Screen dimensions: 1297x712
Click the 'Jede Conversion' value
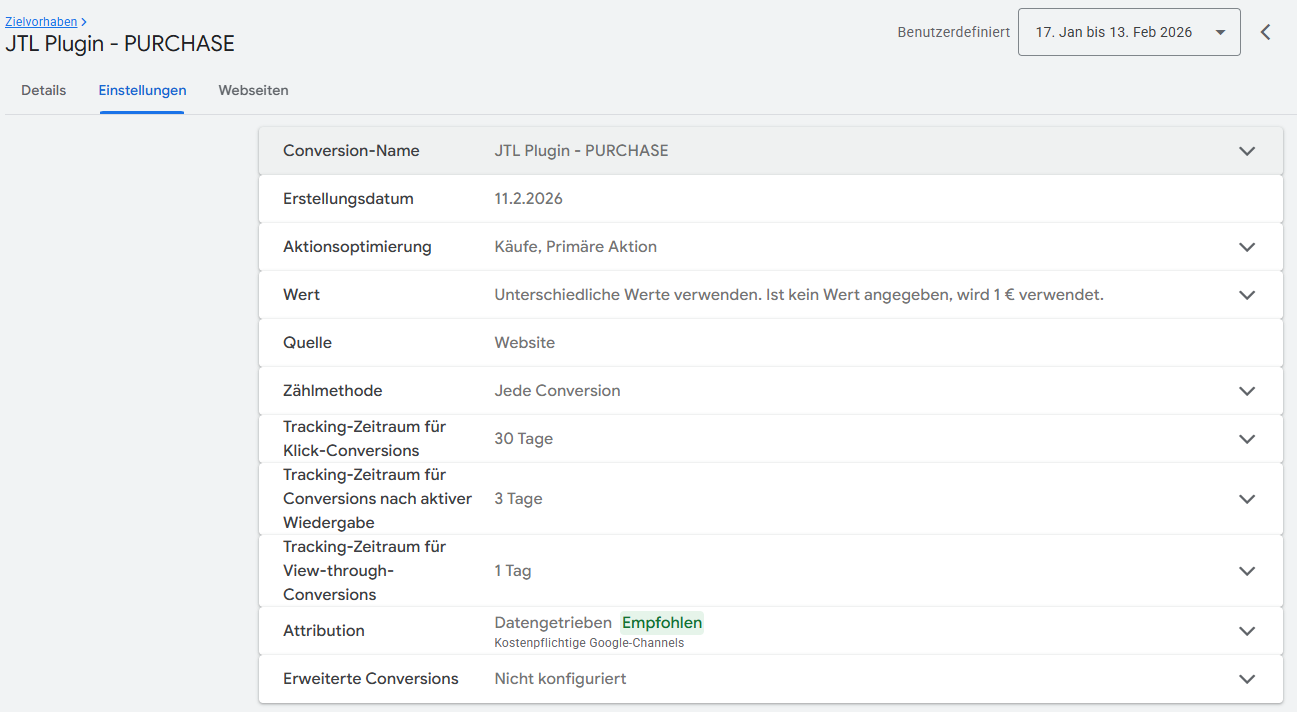click(x=557, y=391)
